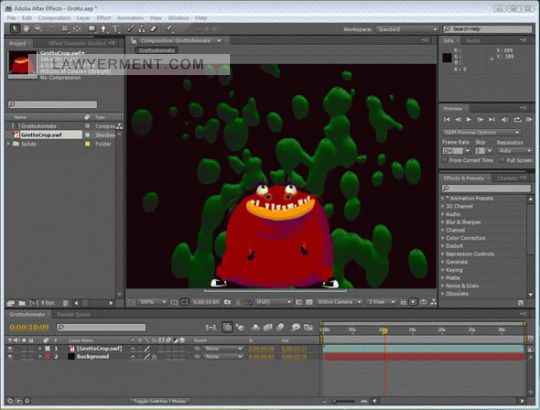Open Parent dropdown for GrottoCrop.swf layer
The width and height of the screenshot is (540, 410).
point(223,349)
